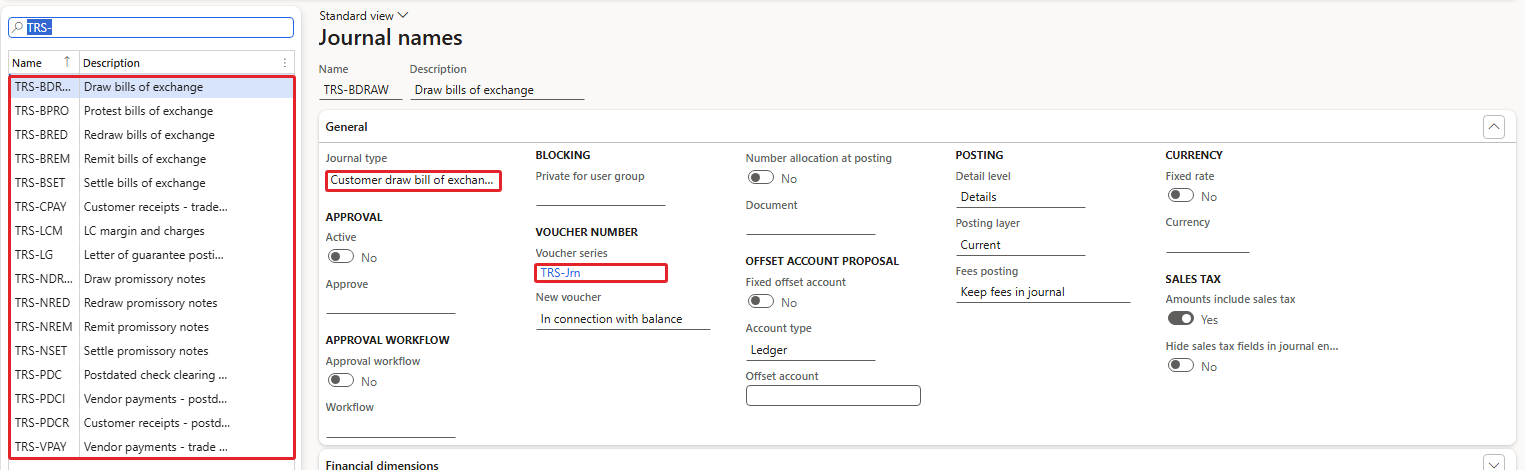Open the Standard view dropdown
This screenshot has height=470, width=1525.
point(364,16)
